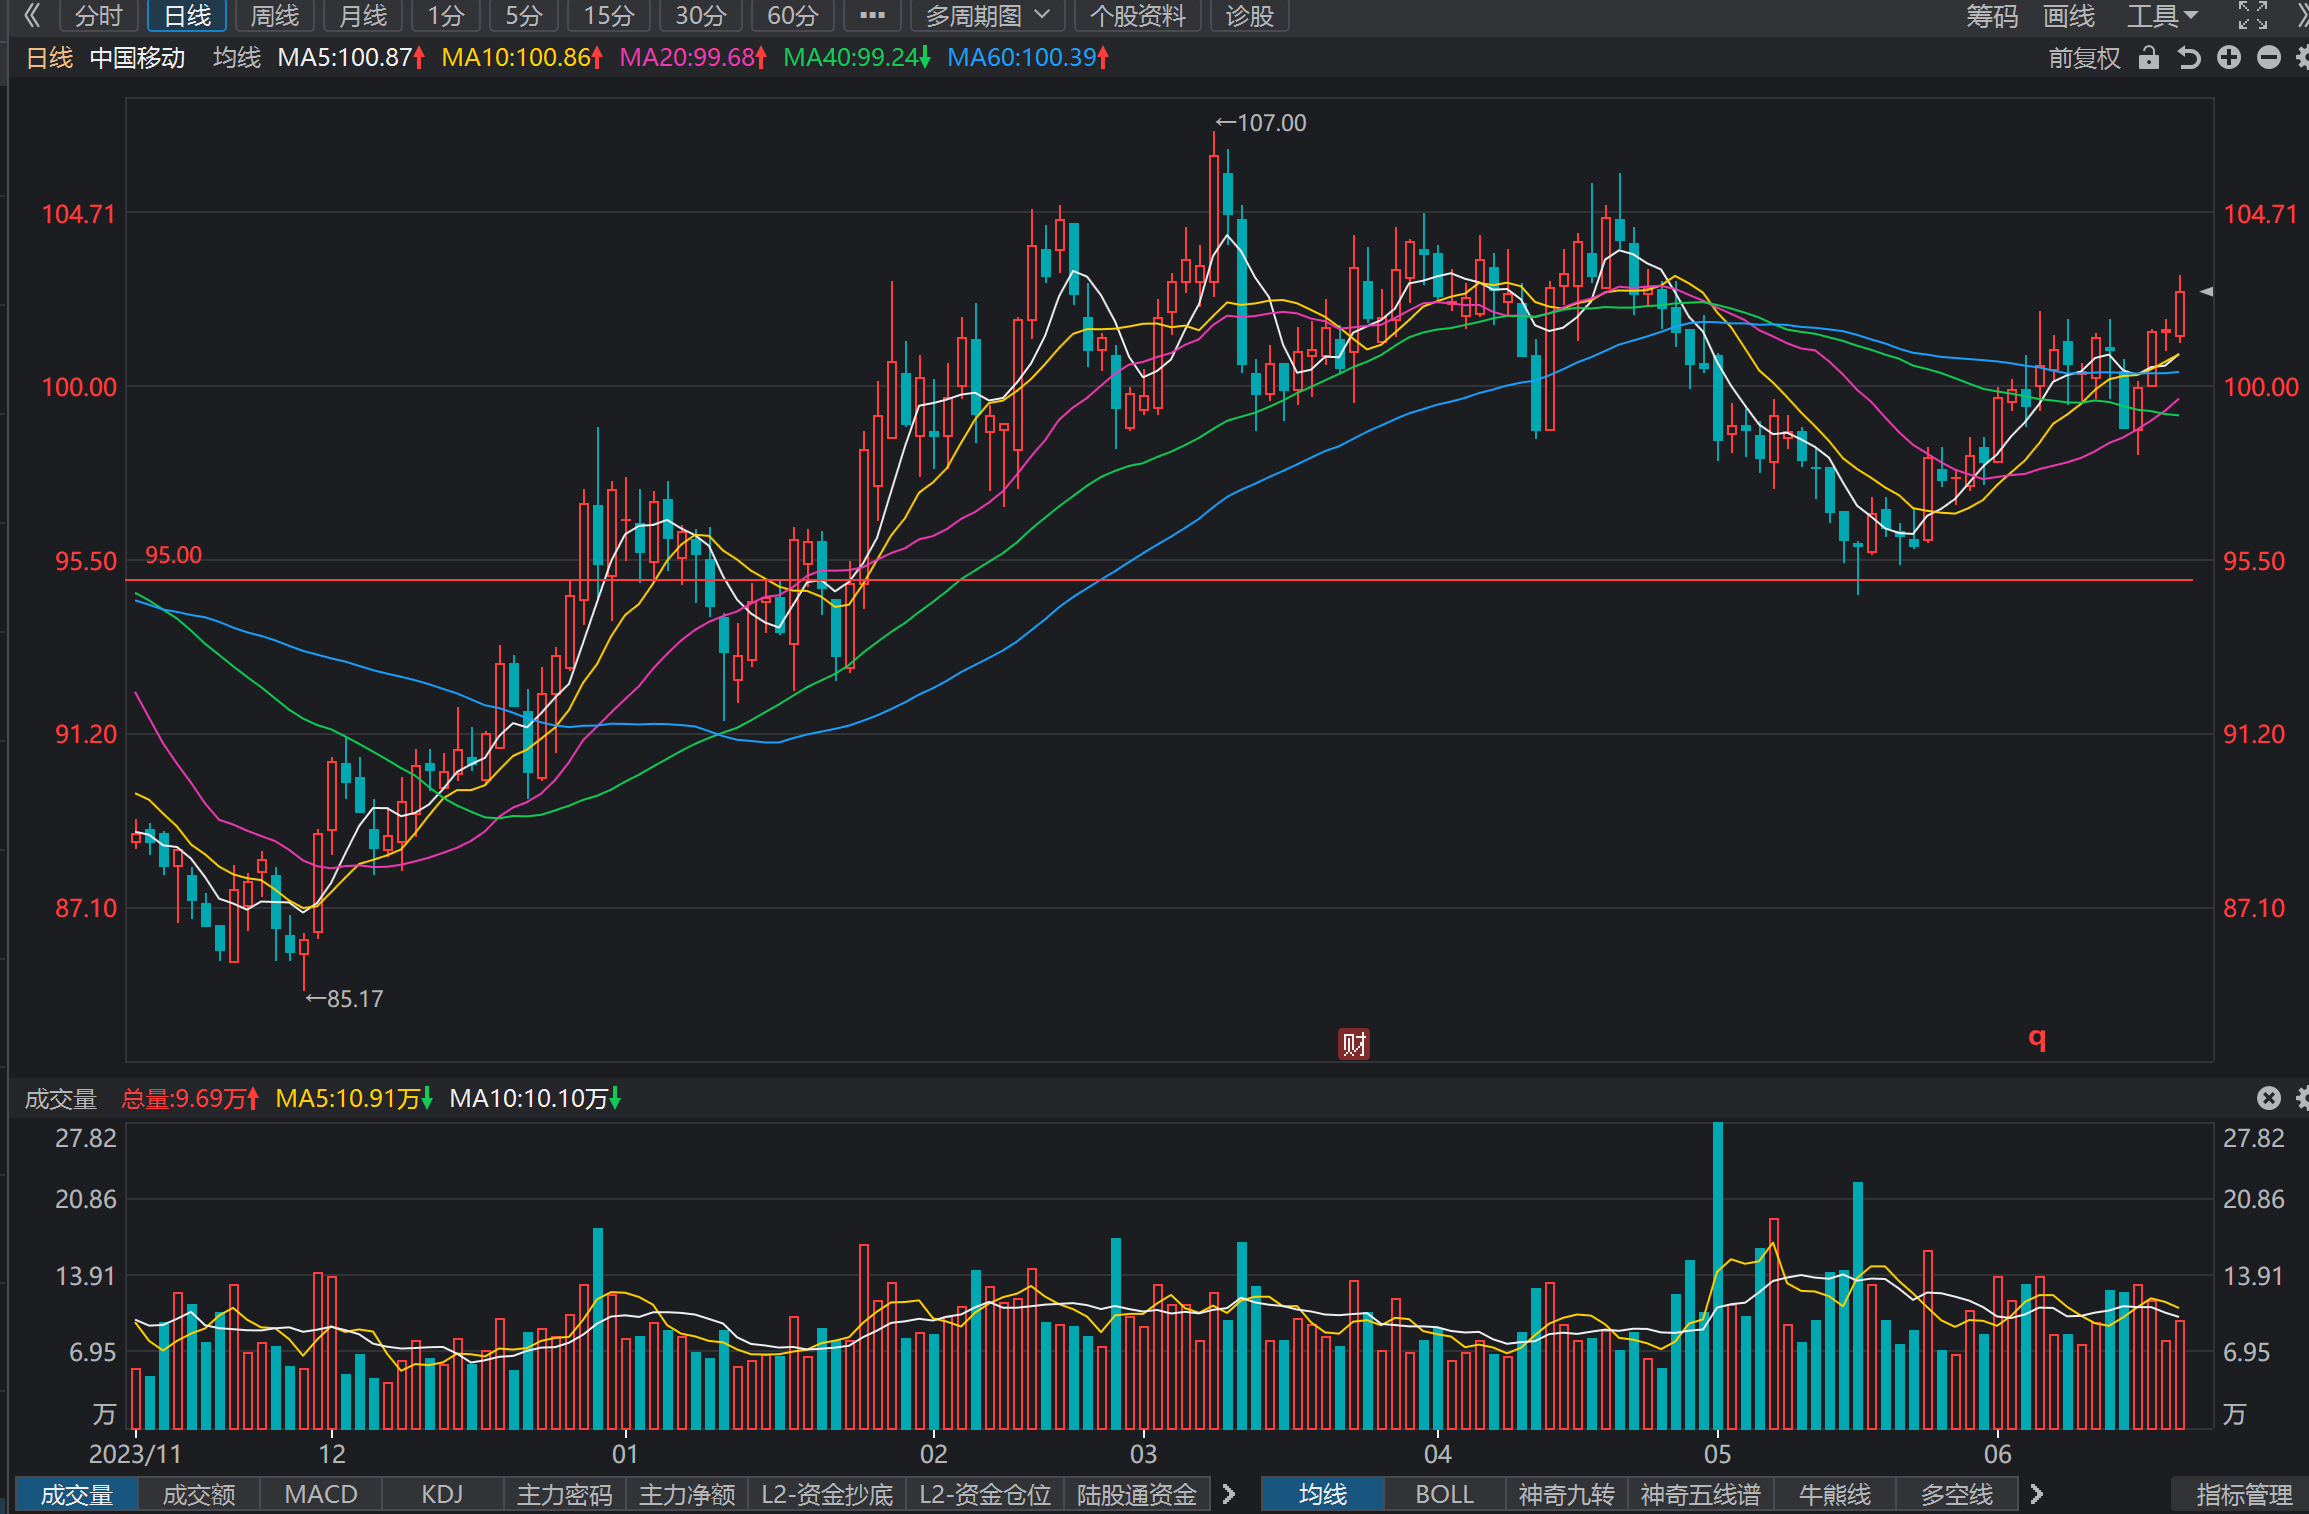2309x1514 pixels.
Task: Select the 60分 period
Action: click(x=792, y=16)
